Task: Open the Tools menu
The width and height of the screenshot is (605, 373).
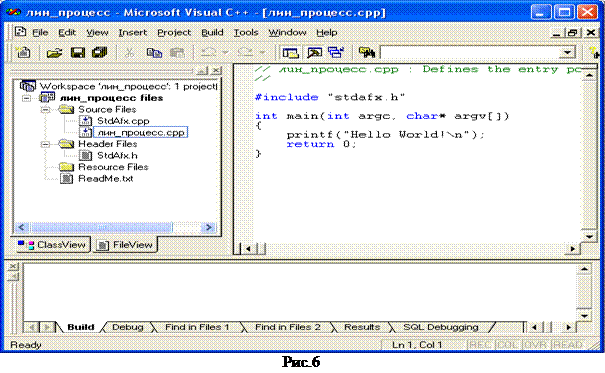Action: tap(246, 33)
